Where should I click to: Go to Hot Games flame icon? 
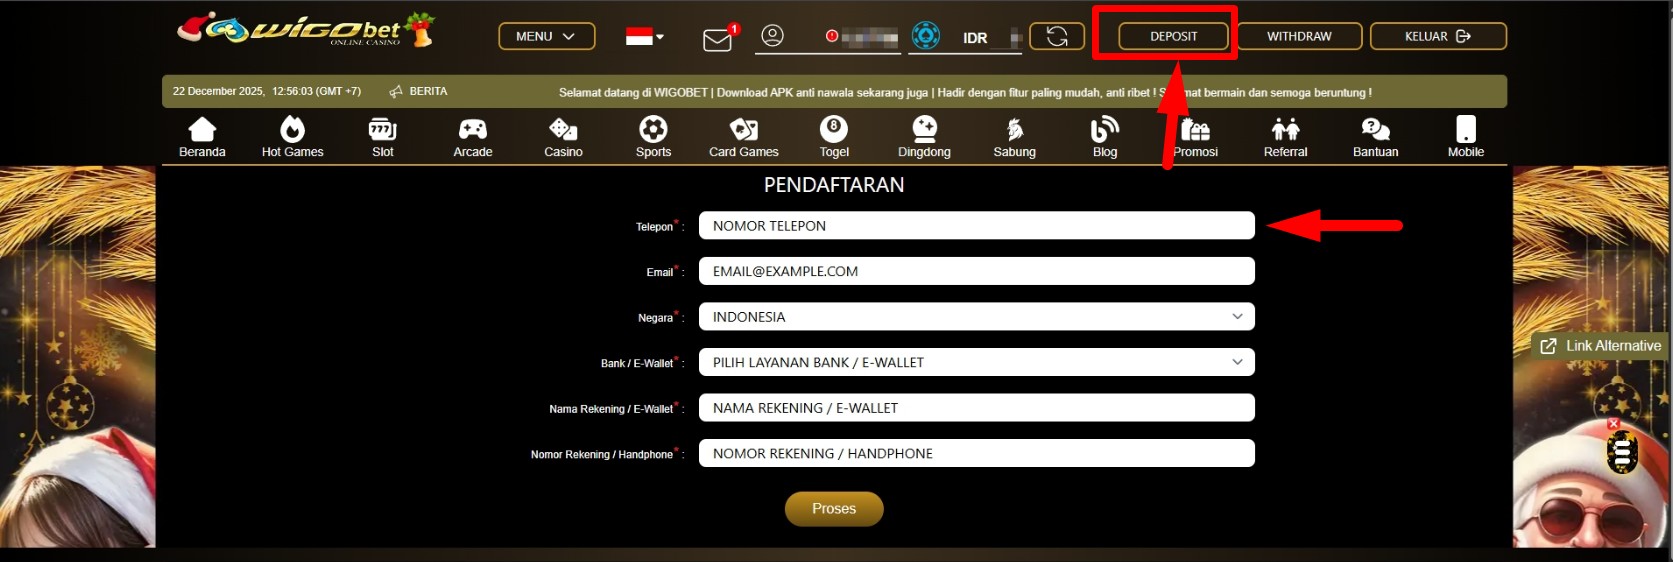pyautogui.click(x=292, y=129)
